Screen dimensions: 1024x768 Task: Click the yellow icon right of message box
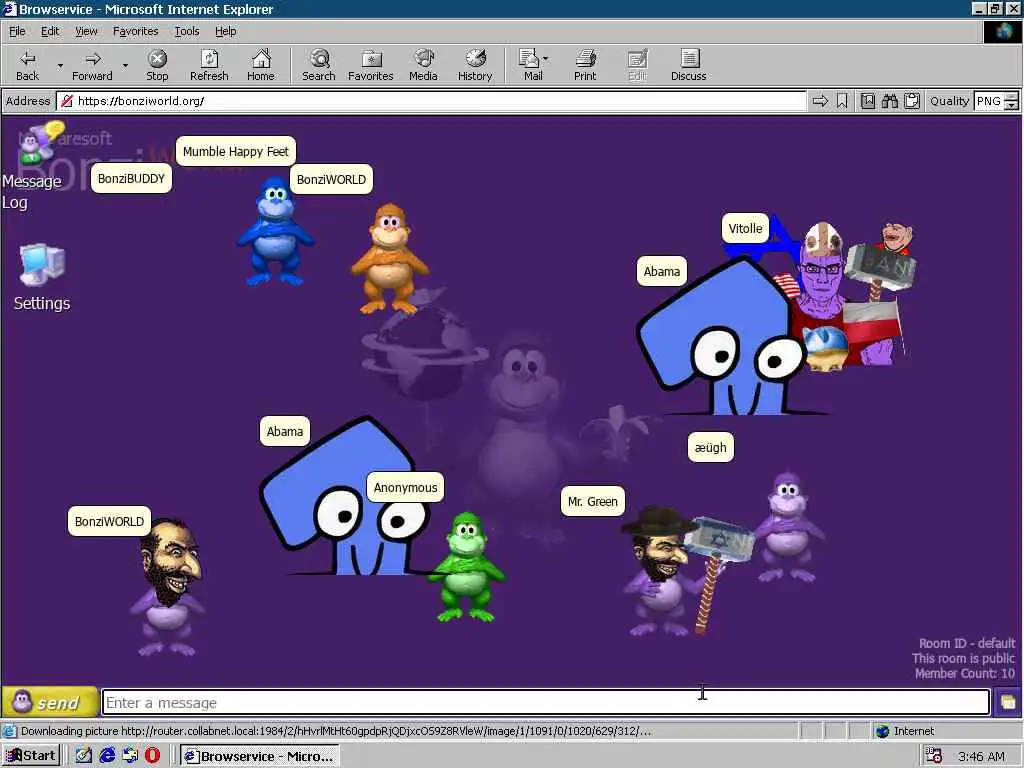(x=1008, y=703)
